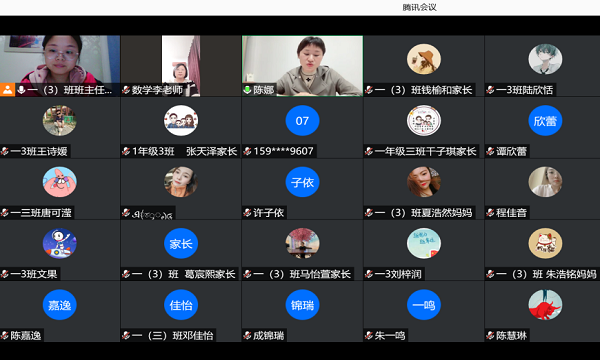This screenshot has height=360, width=600.
Task: Select the class teacher's video tile
Action: 60,66
